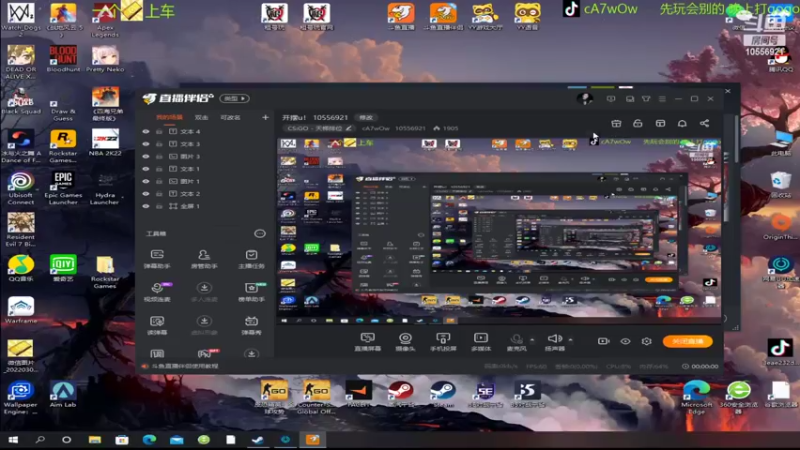800x450 pixels.
Task: Open Windows Start menu
Action: pyautogui.click(x=13, y=440)
